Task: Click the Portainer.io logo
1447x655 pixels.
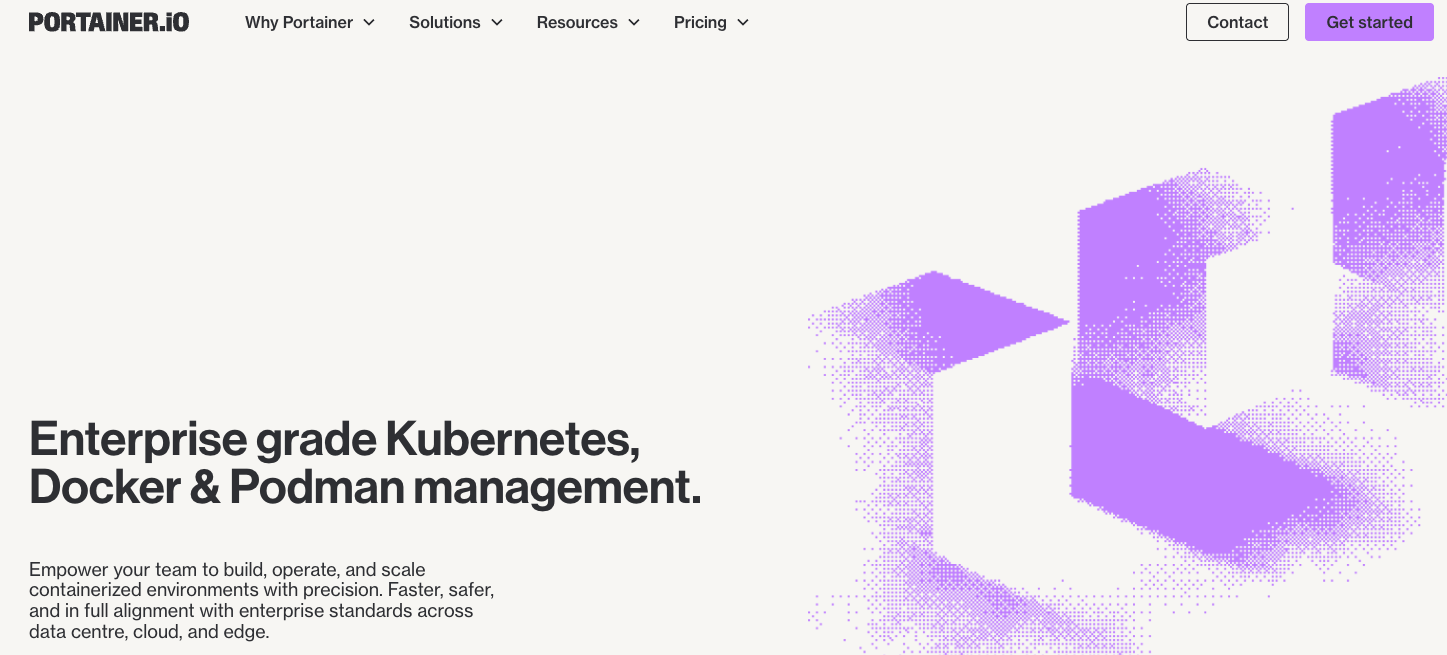Action: [x=109, y=22]
